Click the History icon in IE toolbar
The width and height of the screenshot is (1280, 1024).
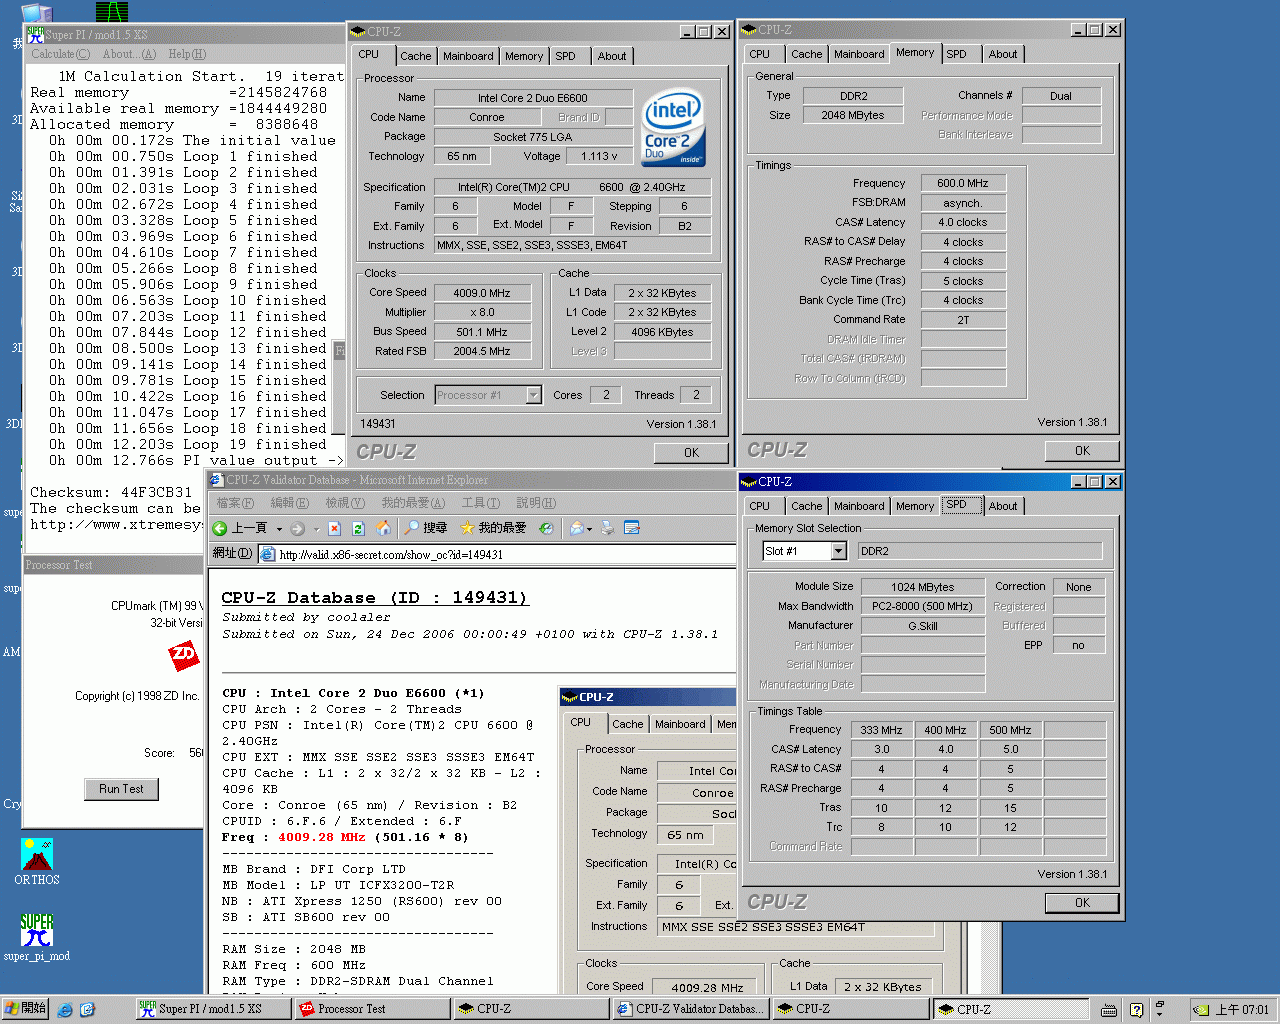coord(546,528)
